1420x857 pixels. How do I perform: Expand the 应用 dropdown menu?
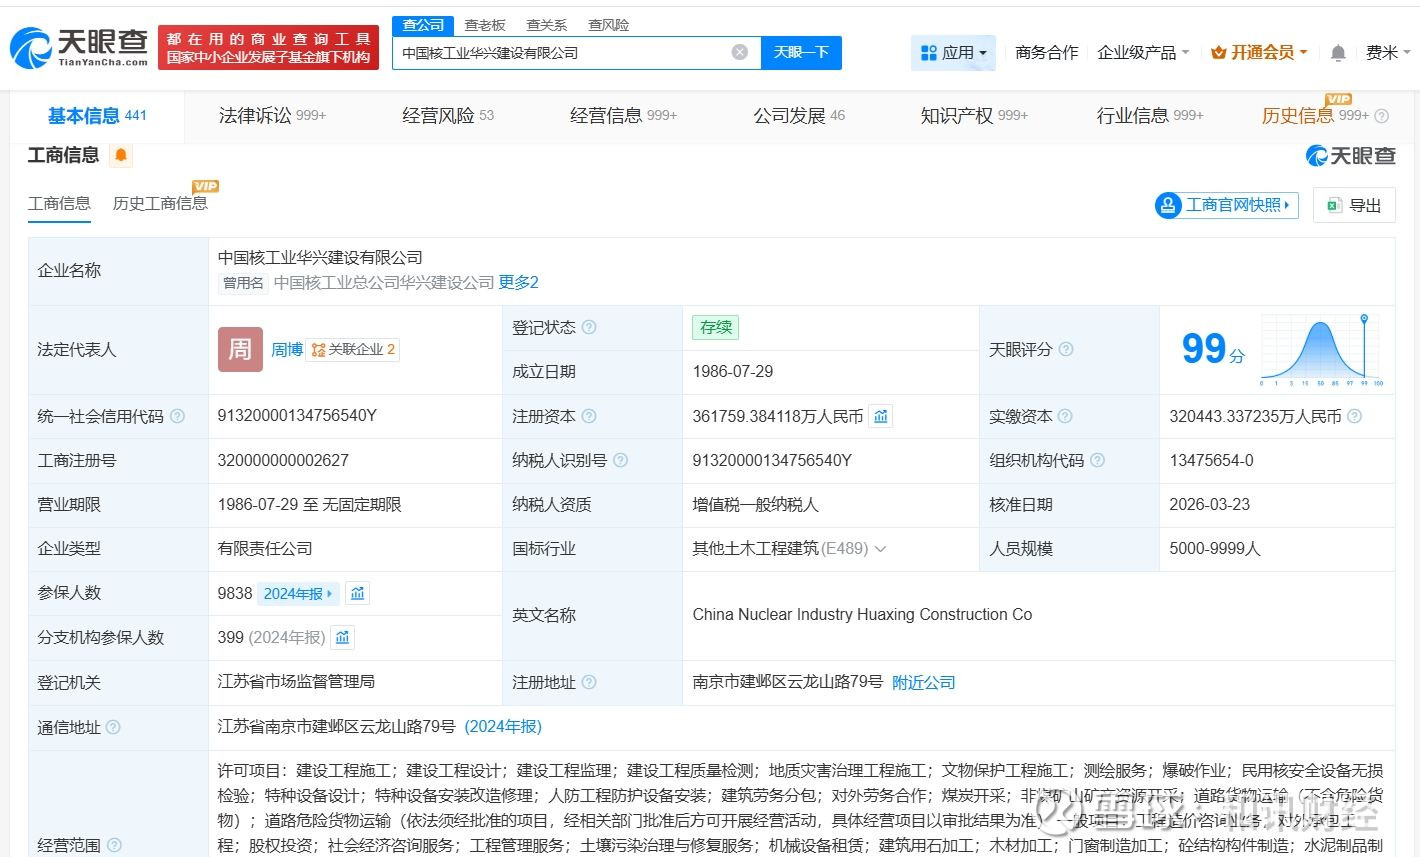click(954, 52)
